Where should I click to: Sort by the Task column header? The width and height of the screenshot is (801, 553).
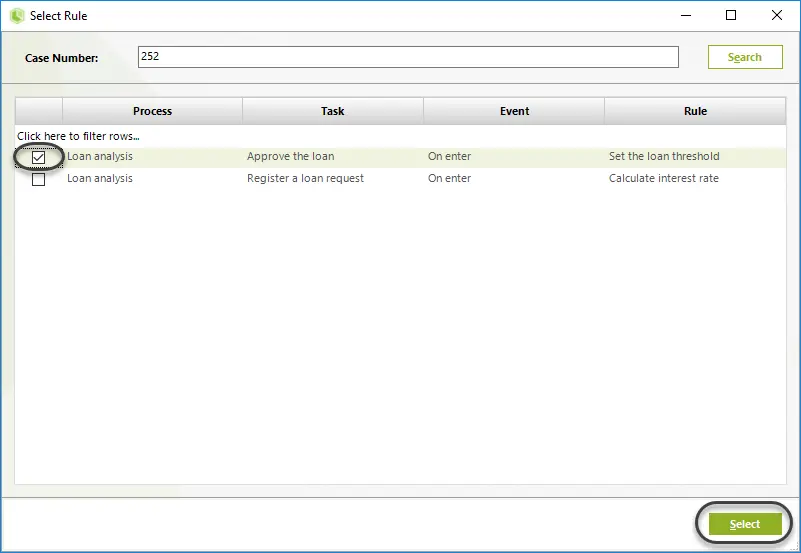pos(333,111)
